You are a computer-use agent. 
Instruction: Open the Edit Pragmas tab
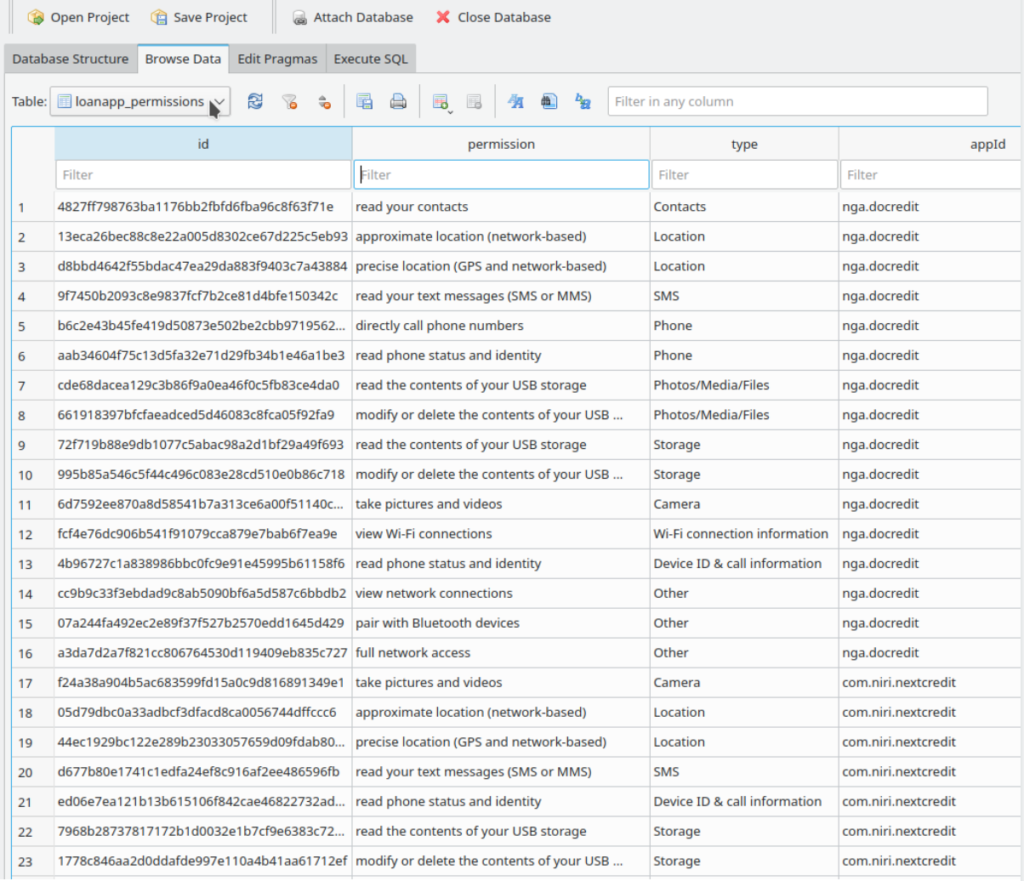click(x=278, y=59)
